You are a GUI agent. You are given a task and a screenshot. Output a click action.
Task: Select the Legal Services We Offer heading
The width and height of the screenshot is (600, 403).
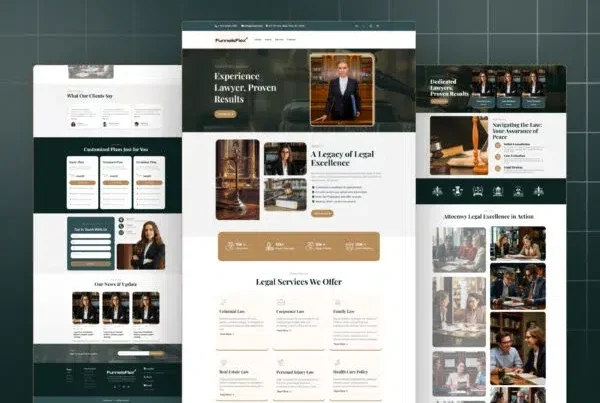298,282
